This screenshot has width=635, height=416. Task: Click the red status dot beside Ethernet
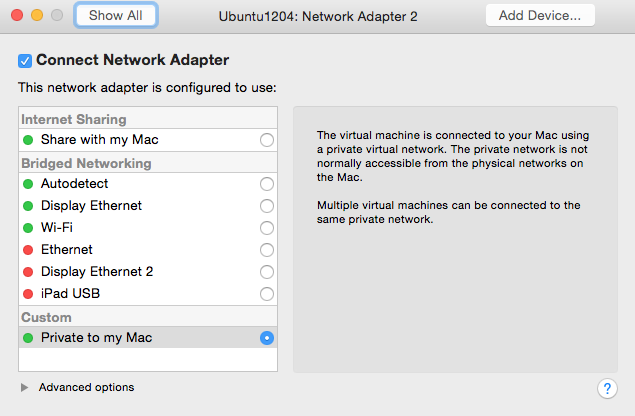click(x=28, y=250)
